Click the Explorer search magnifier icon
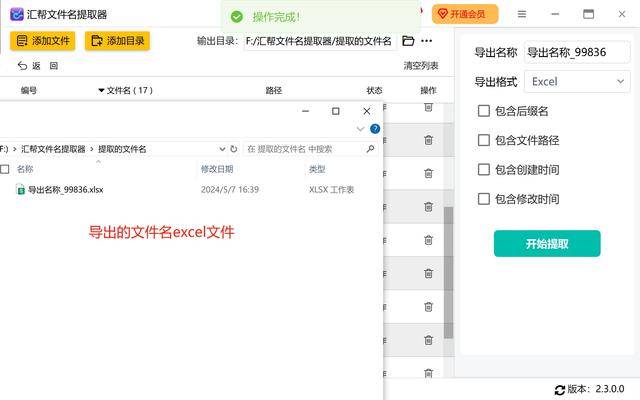The width and height of the screenshot is (640, 400). pyautogui.click(x=370, y=149)
